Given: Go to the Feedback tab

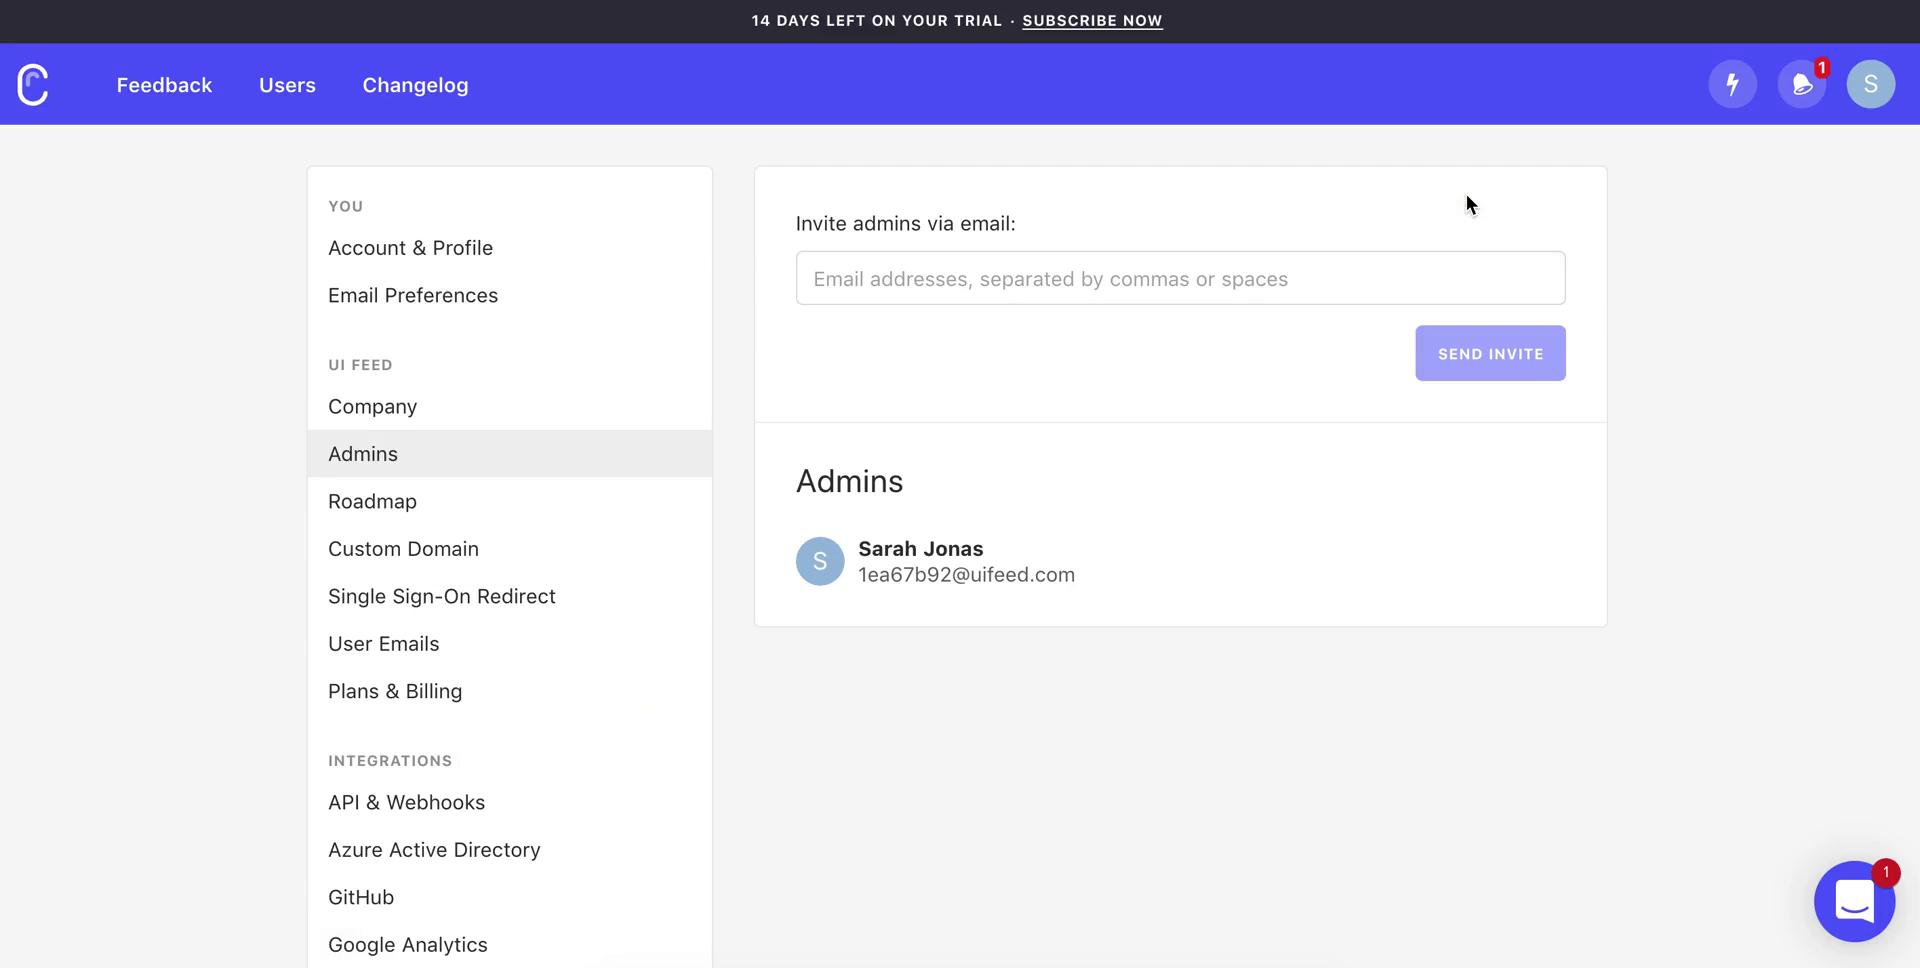Looking at the screenshot, I should (x=164, y=85).
